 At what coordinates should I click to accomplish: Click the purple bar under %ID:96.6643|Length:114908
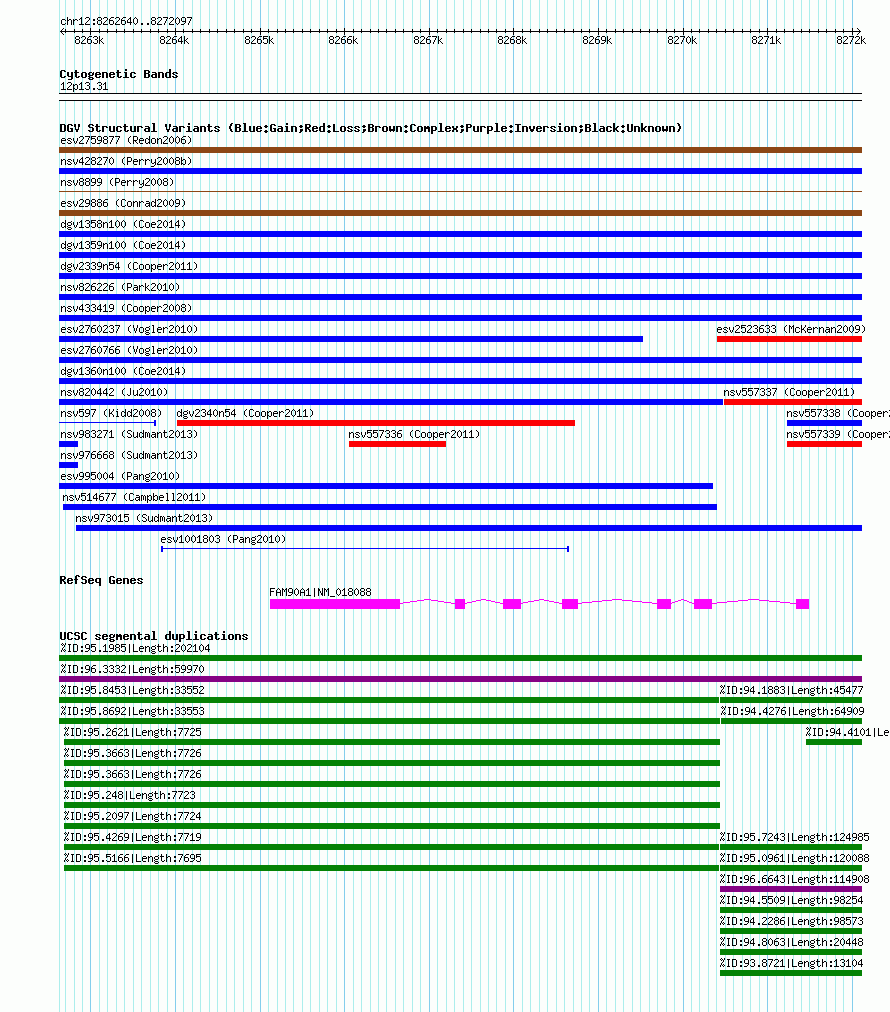[791, 889]
